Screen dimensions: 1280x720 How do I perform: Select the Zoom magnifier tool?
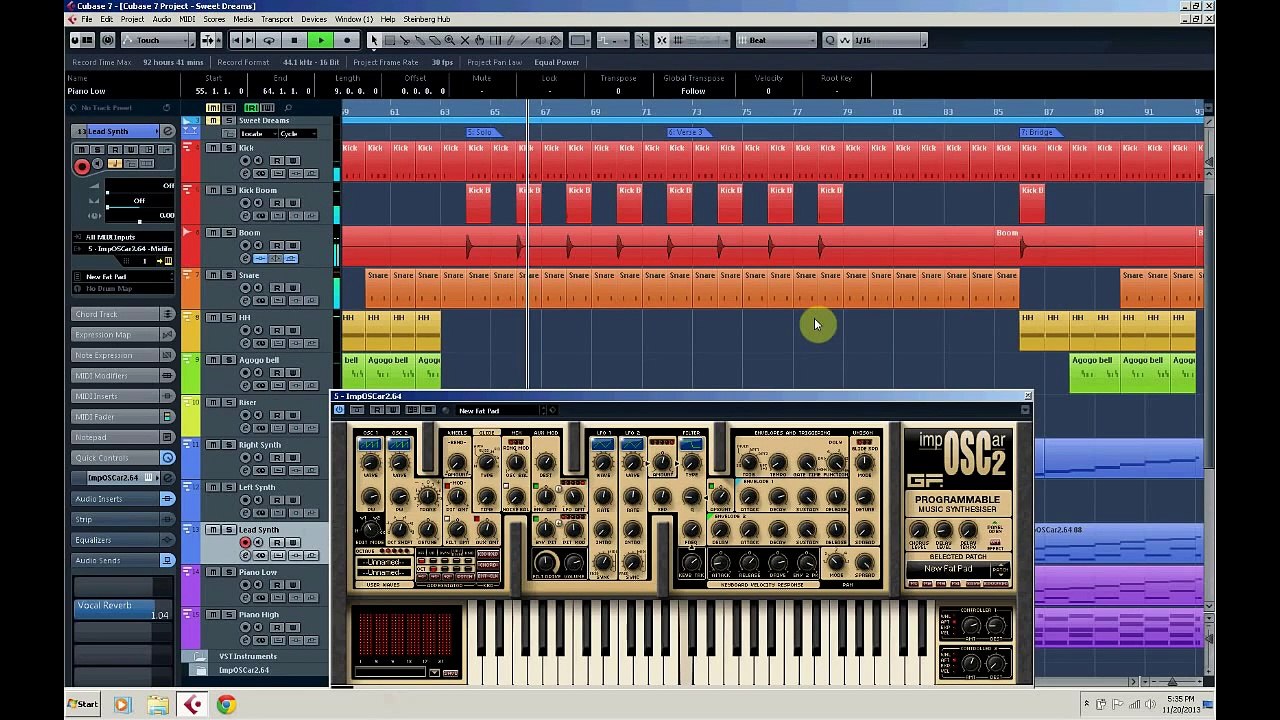point(450,40)
